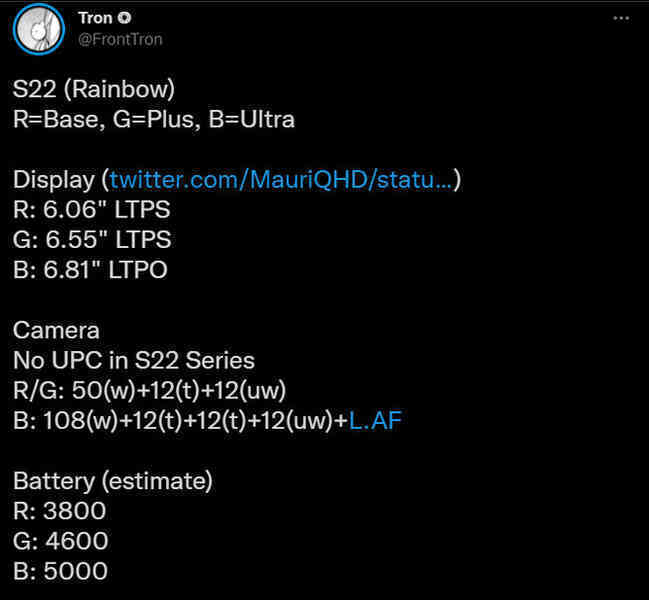Image resolution: width=649 pixels, height=600 pixels.
Task: Open the three-dot more options menu
Action: 621,18
